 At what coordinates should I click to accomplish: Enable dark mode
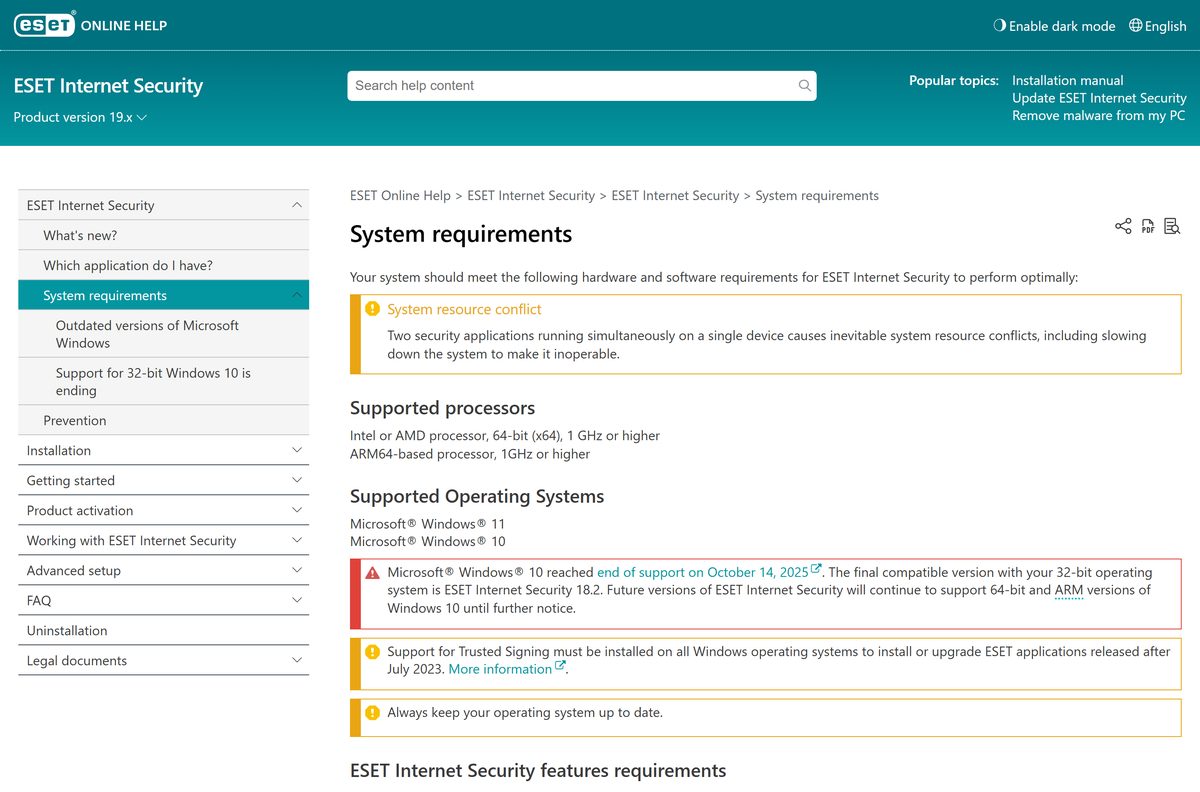click(x=1054, y=26)
